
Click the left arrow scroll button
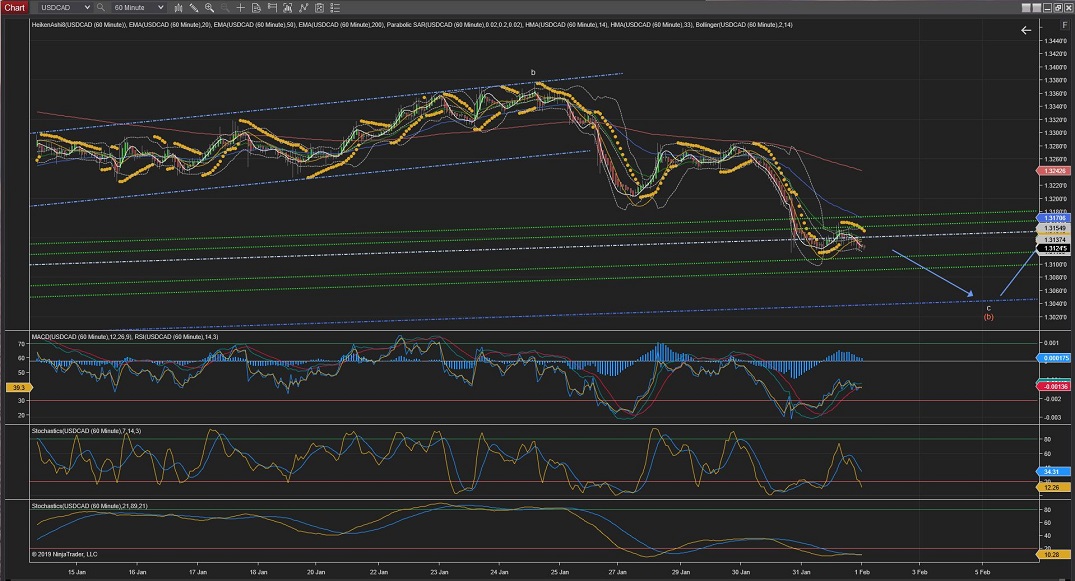pyautogui.click(x=1025, y=31)
